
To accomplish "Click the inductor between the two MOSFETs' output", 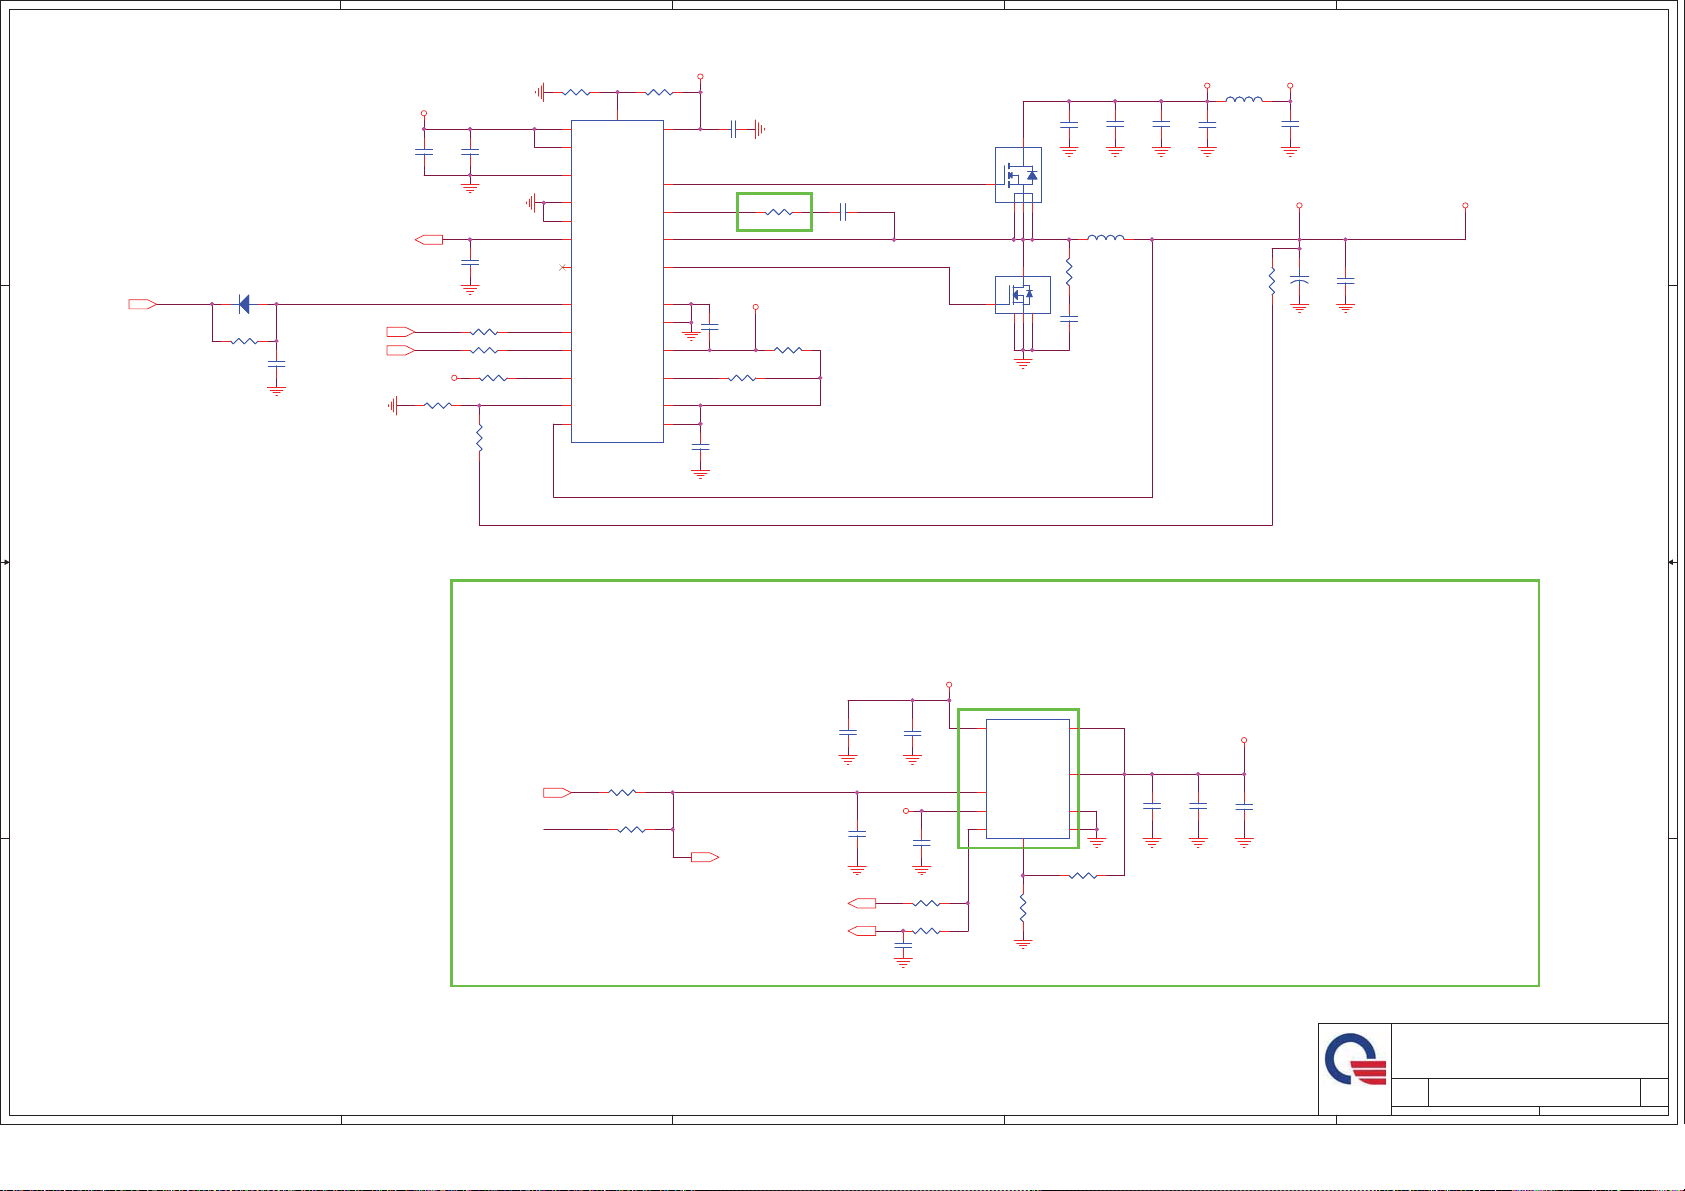I will [x=1105, y=238].
